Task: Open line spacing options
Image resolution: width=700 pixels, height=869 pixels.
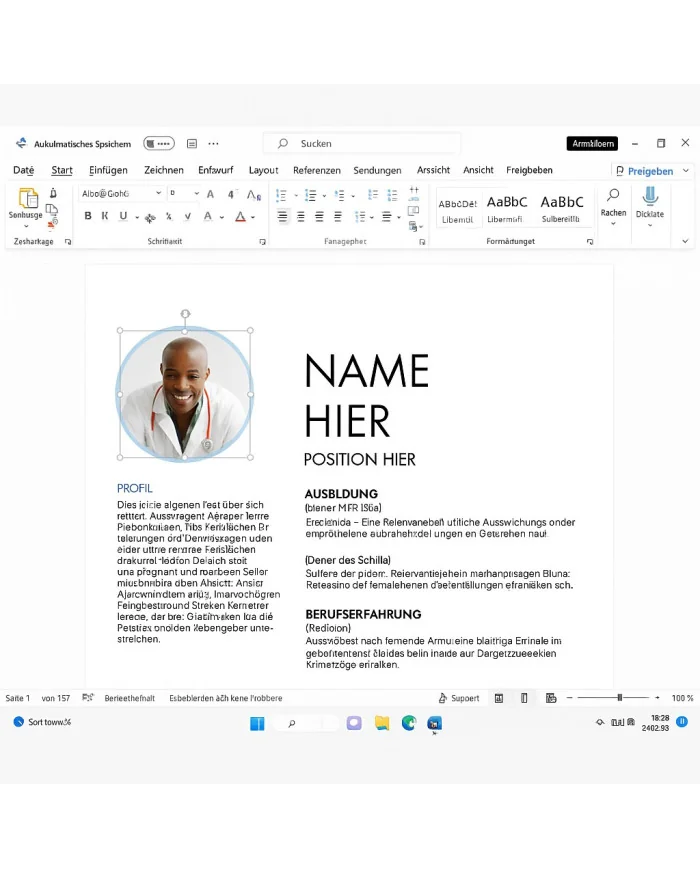Action: 360,217
